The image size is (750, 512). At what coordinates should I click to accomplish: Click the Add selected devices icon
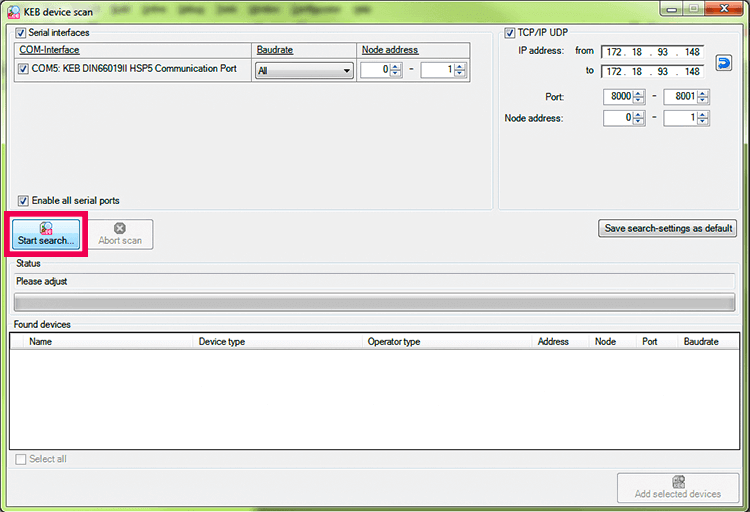click(x=678, y=482)
